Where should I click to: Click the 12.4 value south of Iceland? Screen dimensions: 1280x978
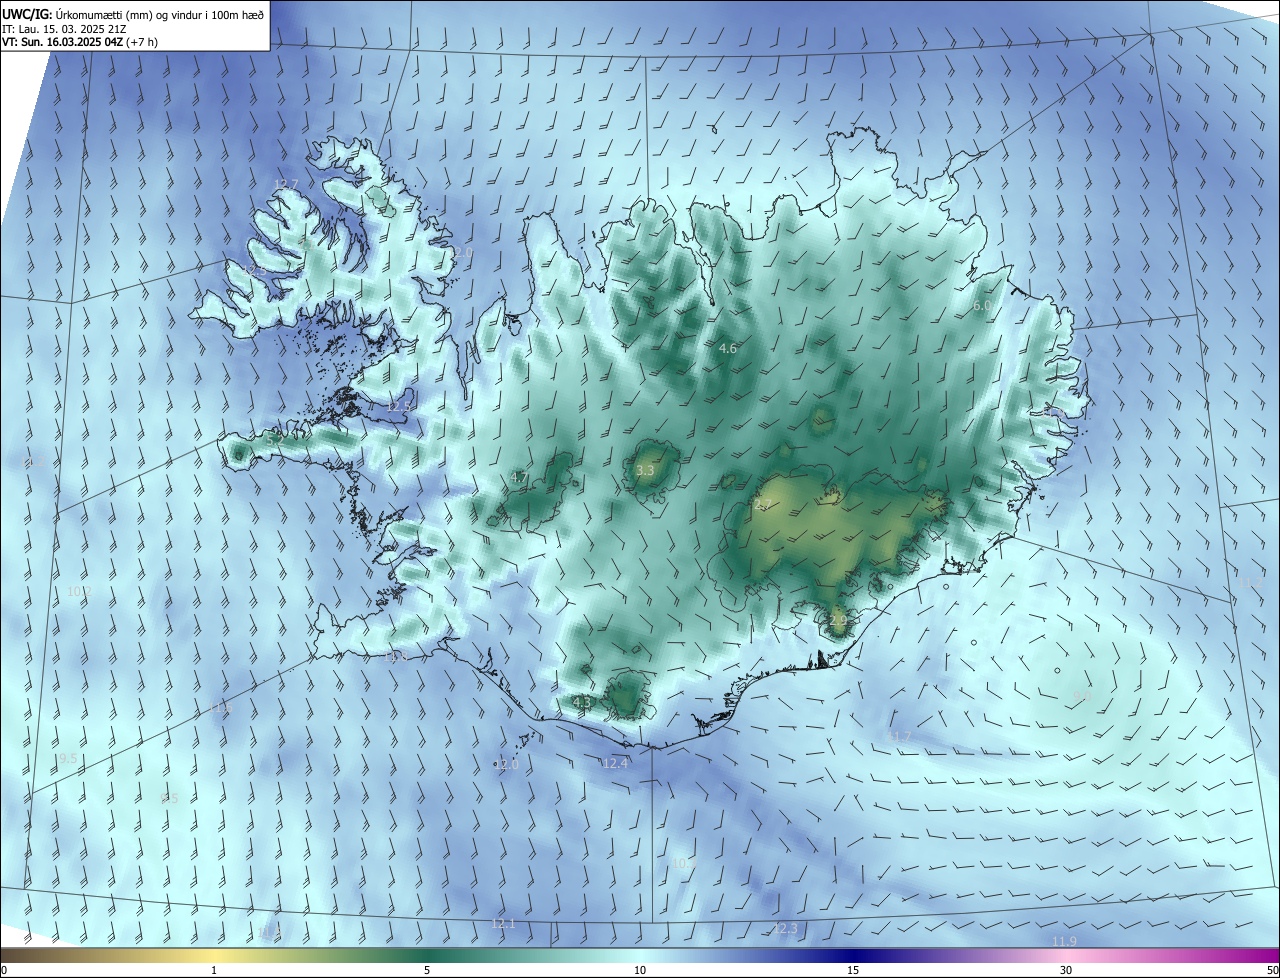615,763
